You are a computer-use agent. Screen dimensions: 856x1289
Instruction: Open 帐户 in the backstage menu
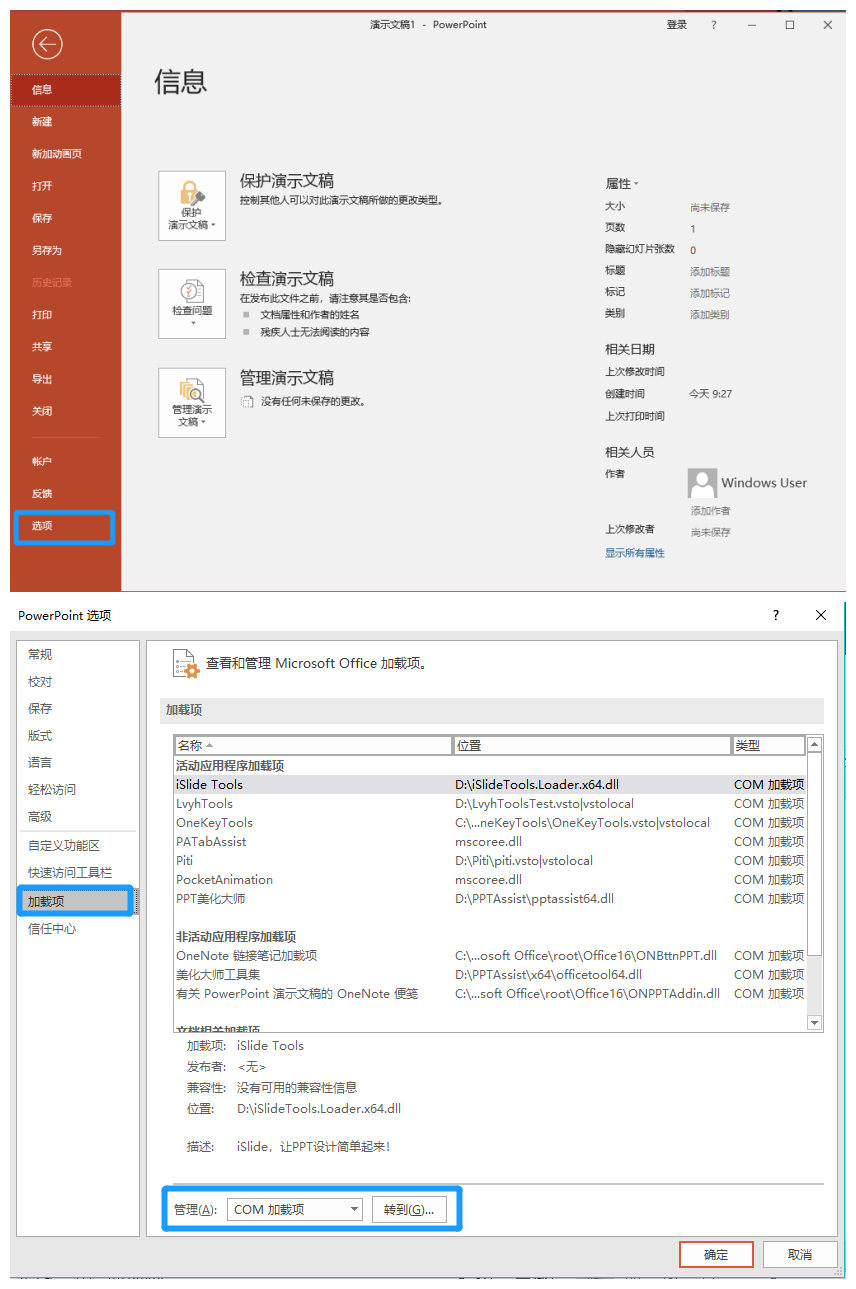65,461
